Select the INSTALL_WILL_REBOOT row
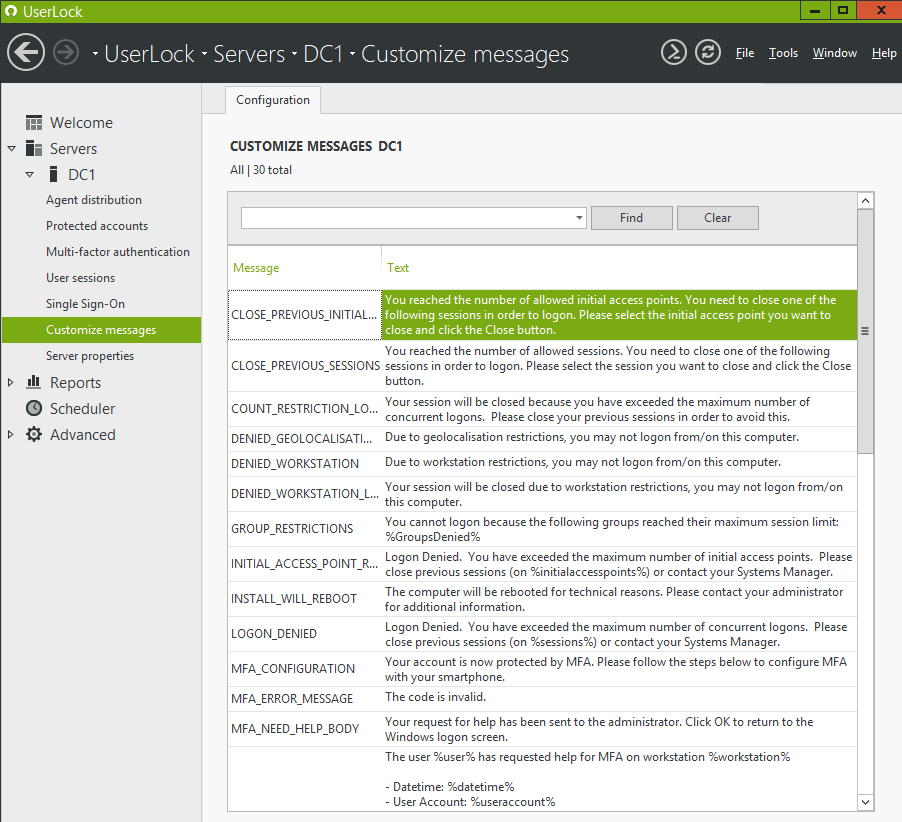902x822 pixels. point(542,599)
